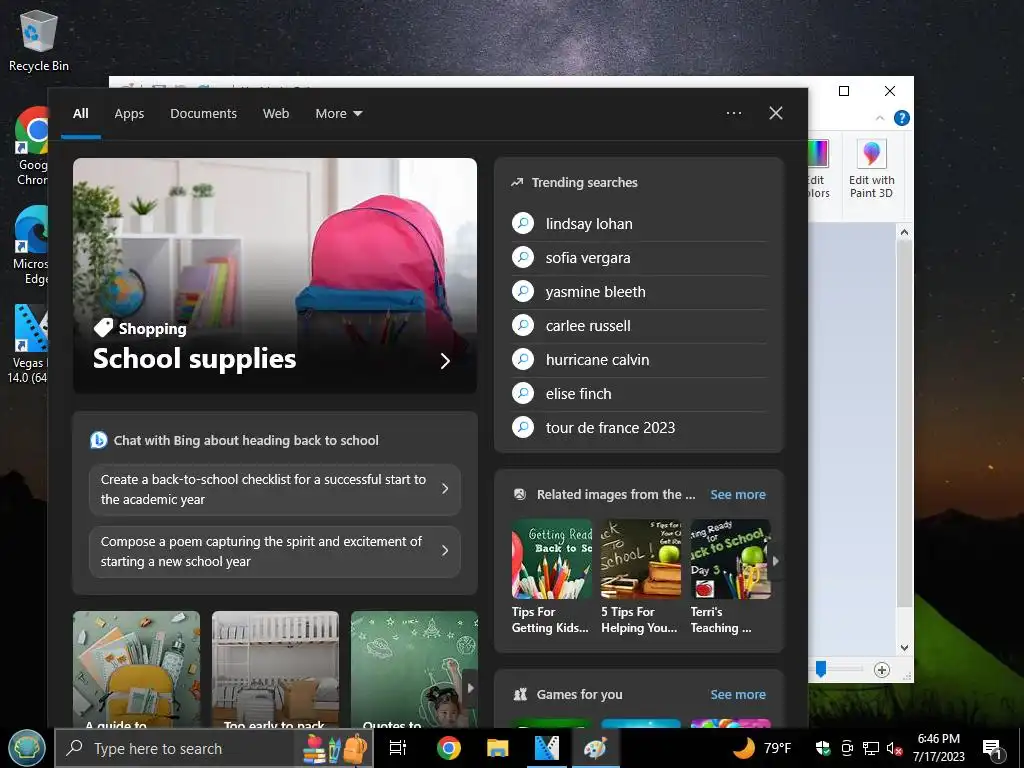This screenshot has height=768, width=1024.
Task: Search trending term carlee russell
Action: [x=639, y=326]
